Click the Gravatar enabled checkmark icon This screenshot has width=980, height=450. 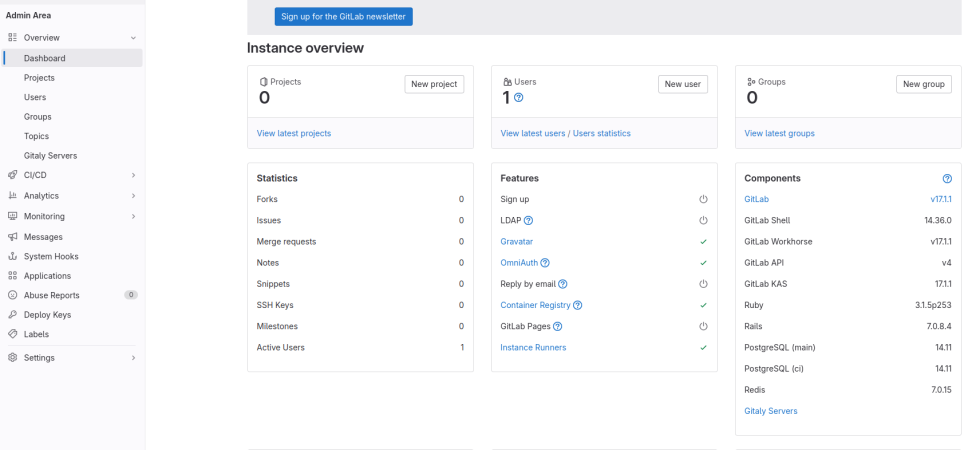[x=703, y=241]
